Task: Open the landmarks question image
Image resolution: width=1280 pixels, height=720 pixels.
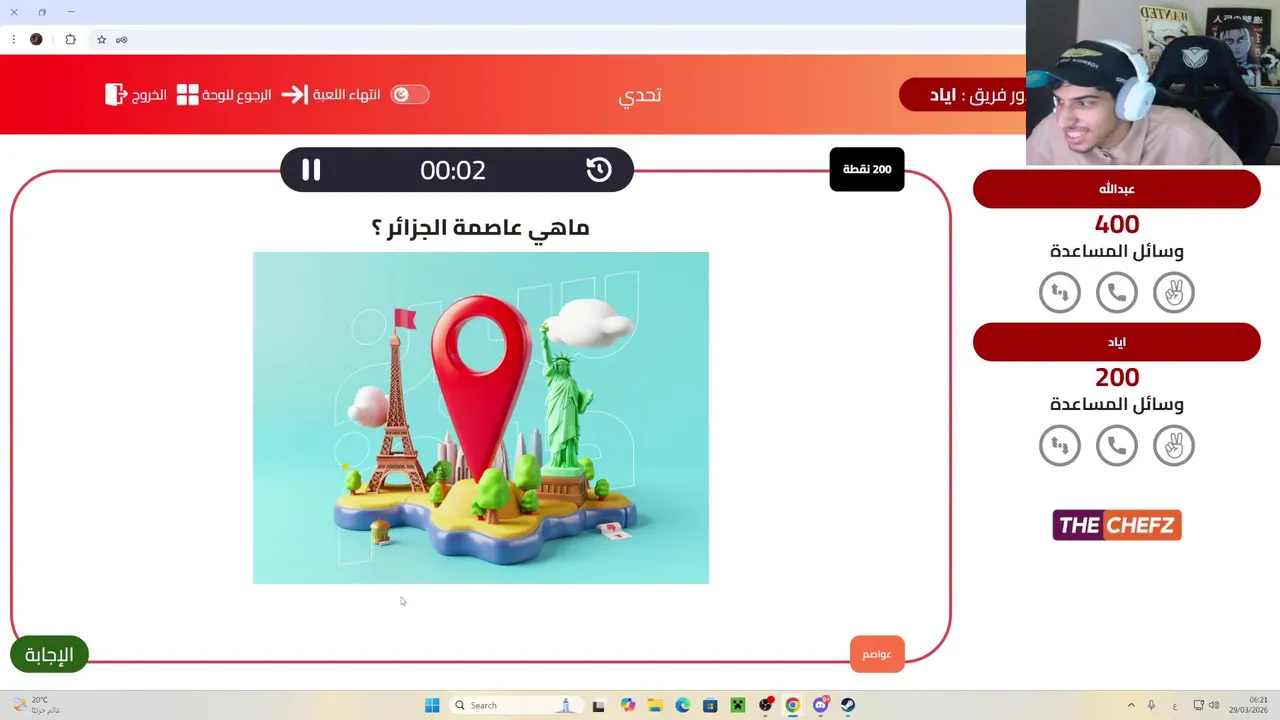Action: coord(481,418)
